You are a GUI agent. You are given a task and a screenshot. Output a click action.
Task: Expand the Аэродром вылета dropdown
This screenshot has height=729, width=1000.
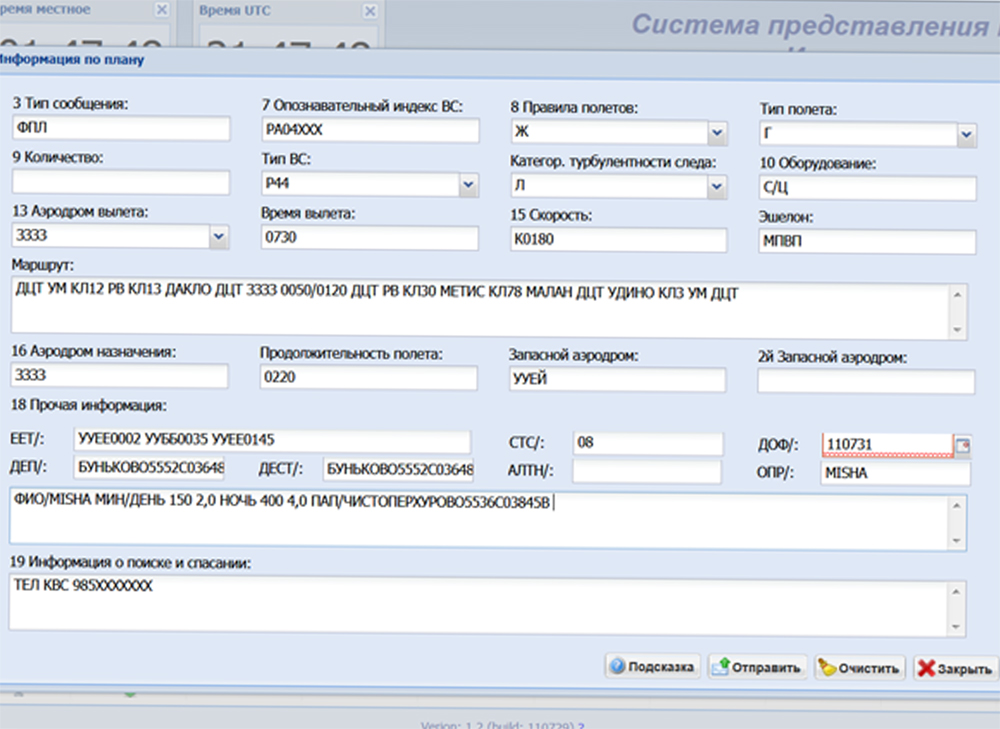tap(219, 236)
